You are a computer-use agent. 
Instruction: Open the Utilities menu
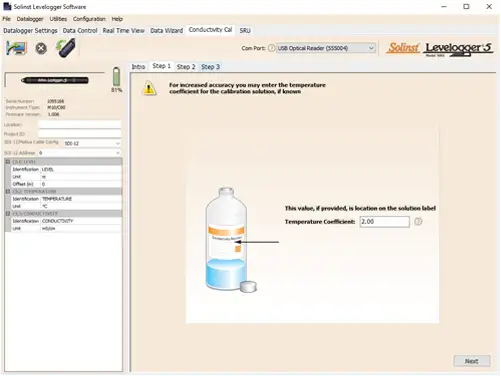[58, 19]
